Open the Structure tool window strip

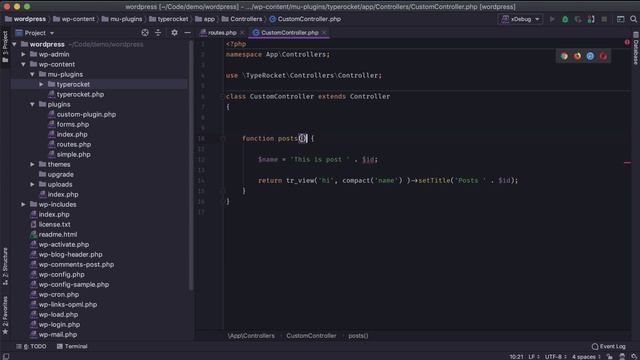click(x=5, y=266)
